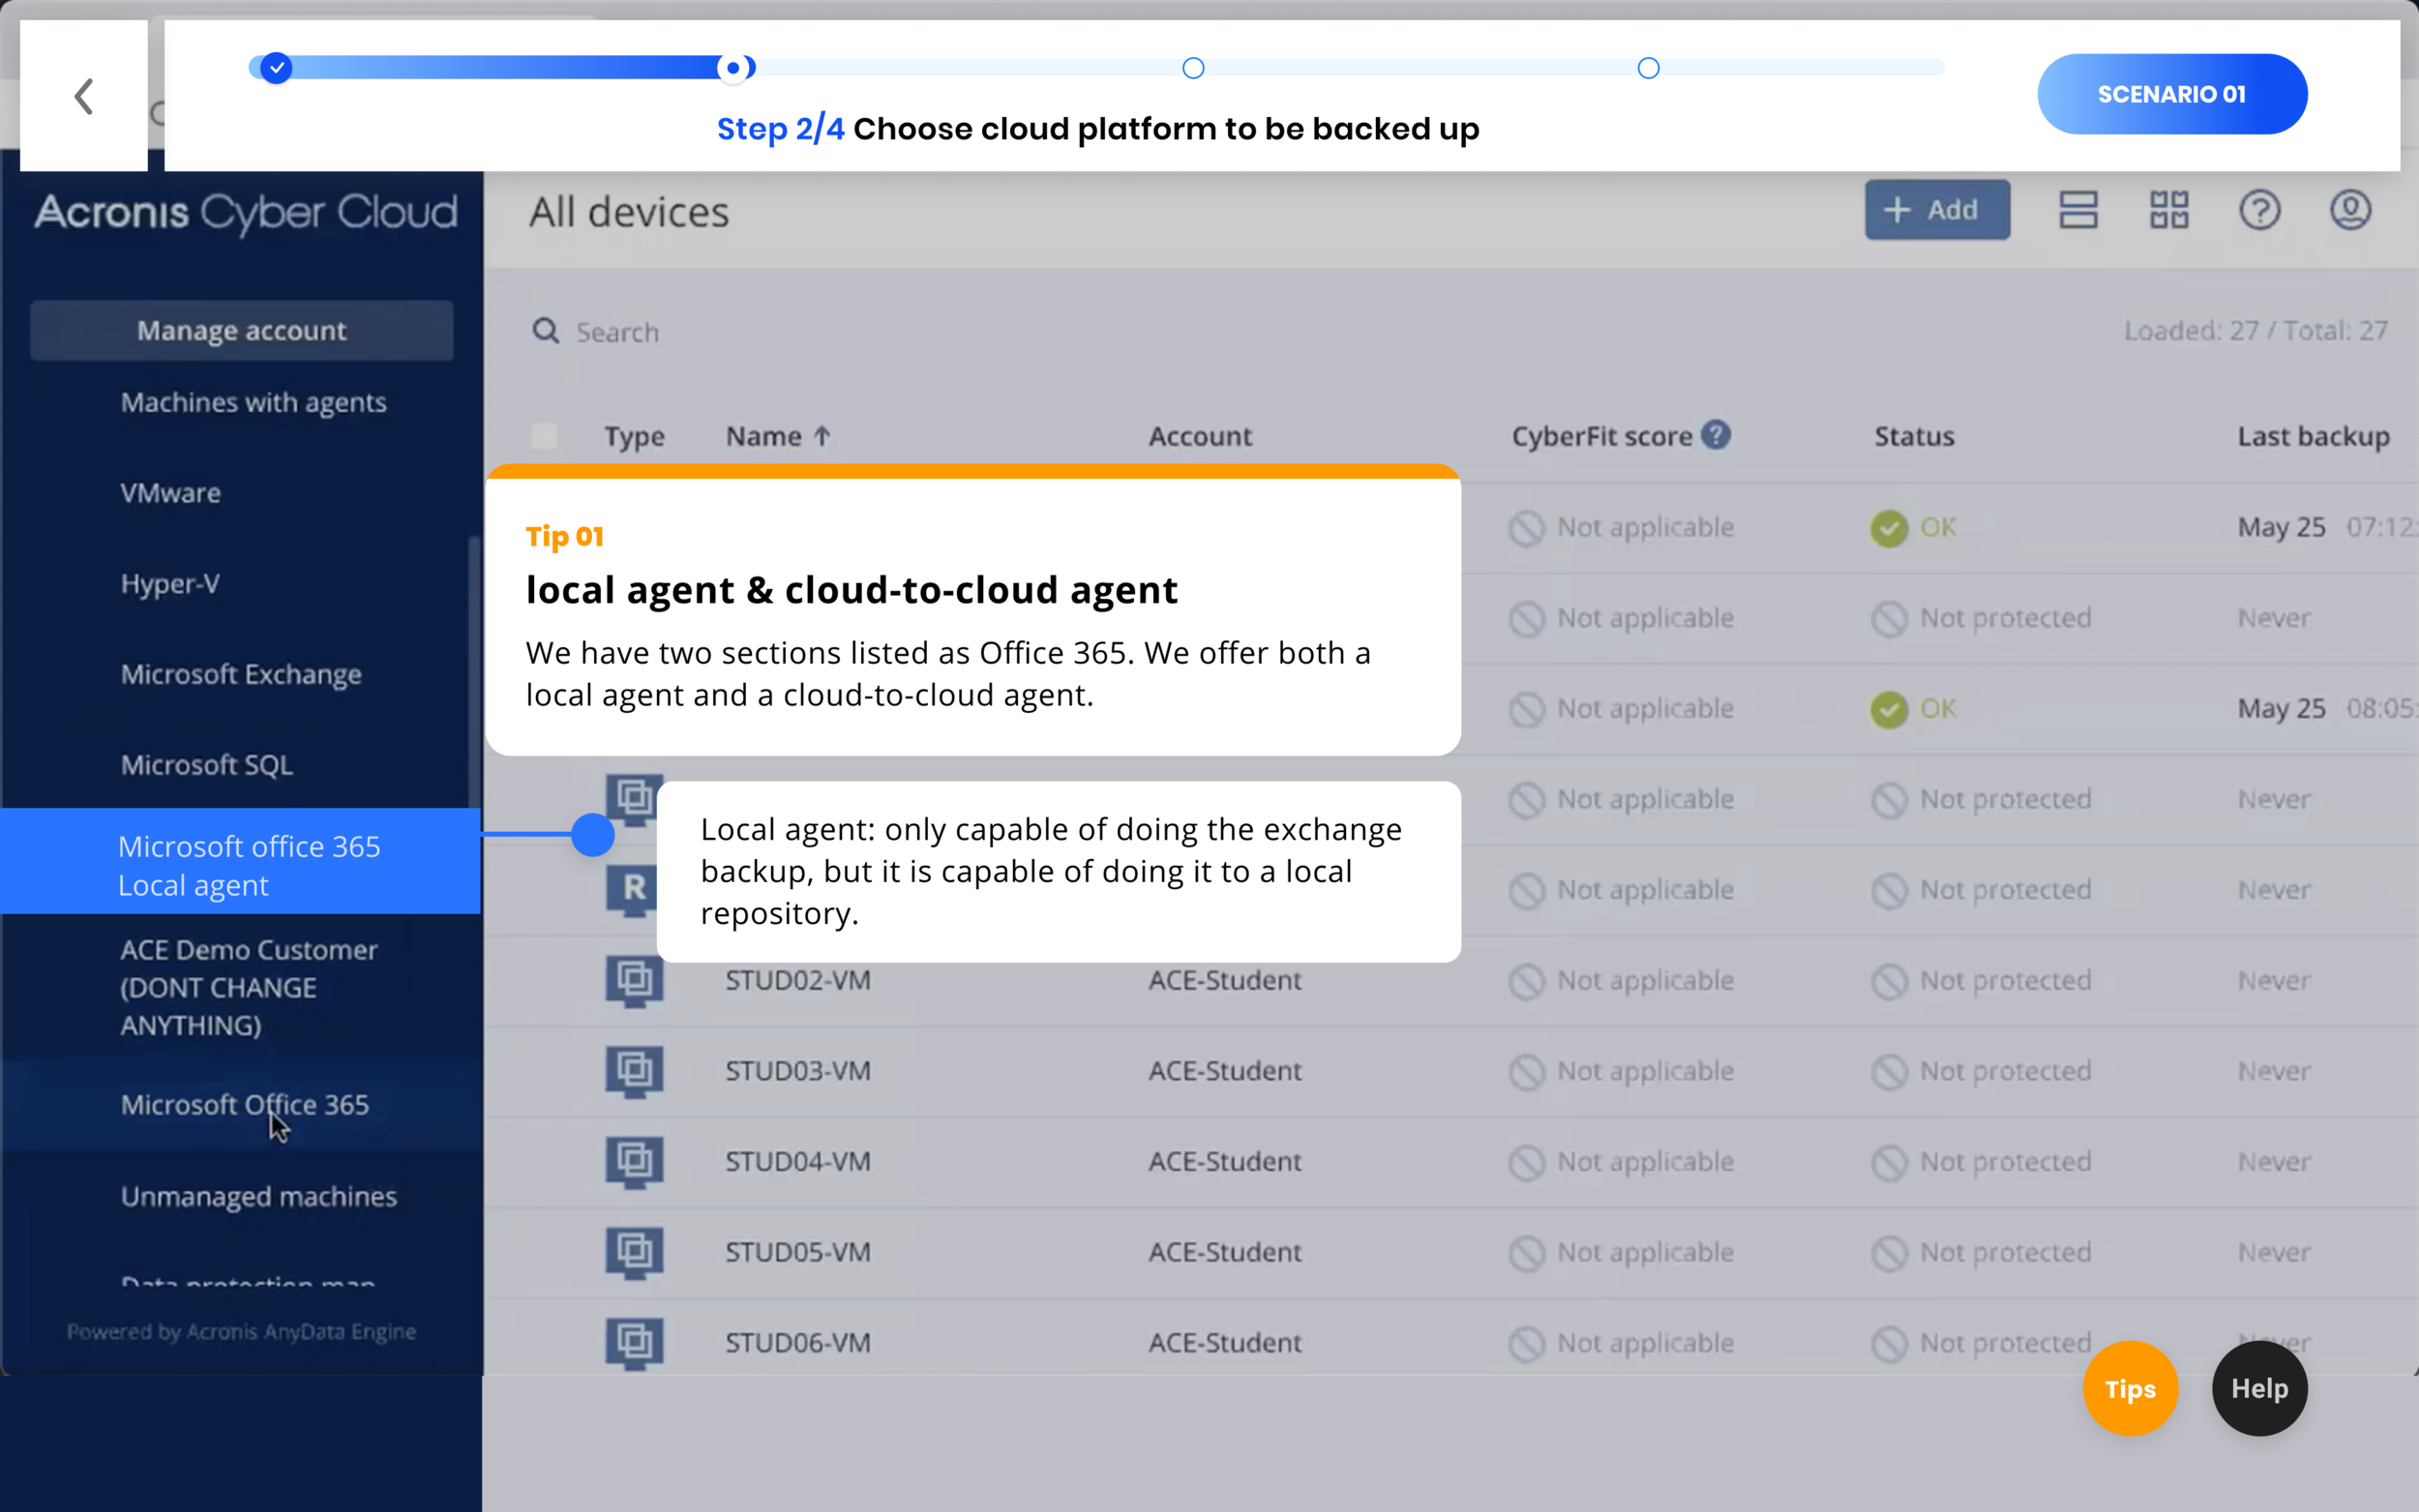
Task: Click the blue tip hotspot dot
Action: (593, 834)
